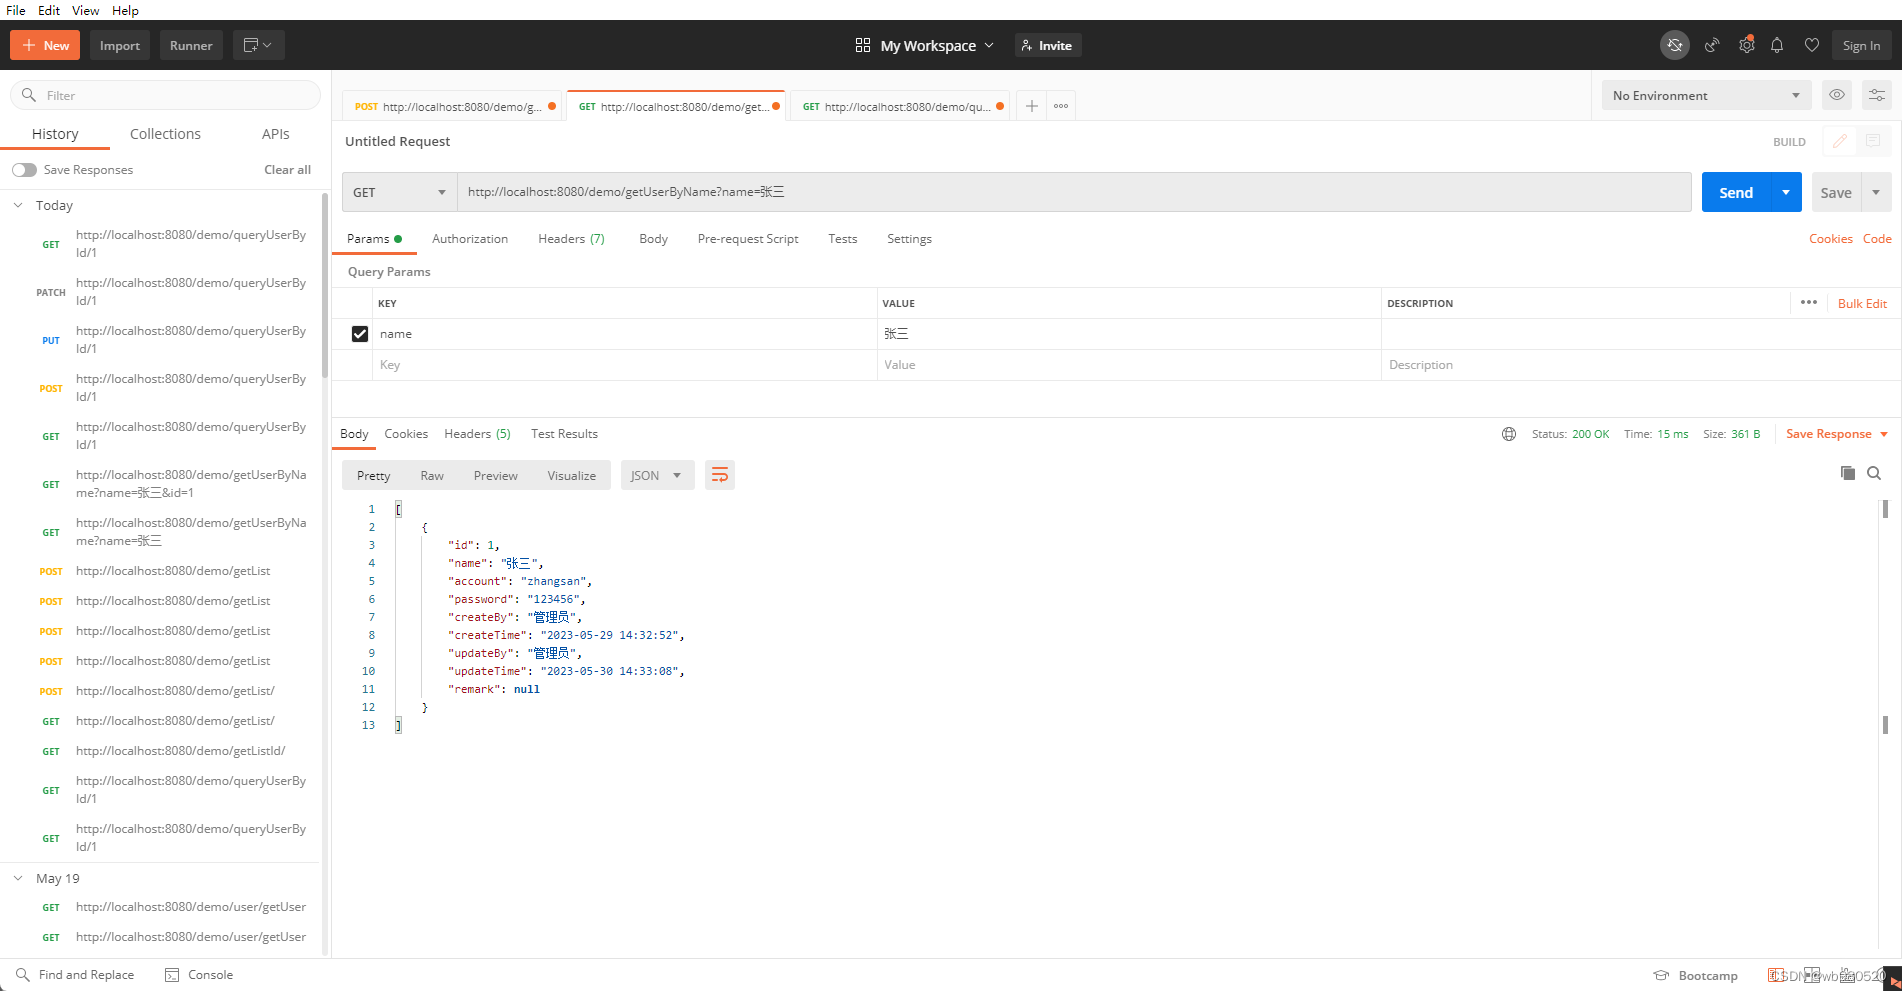Click Clear all history link
The height and width of the screenshot is (991, 1902).
287,170
